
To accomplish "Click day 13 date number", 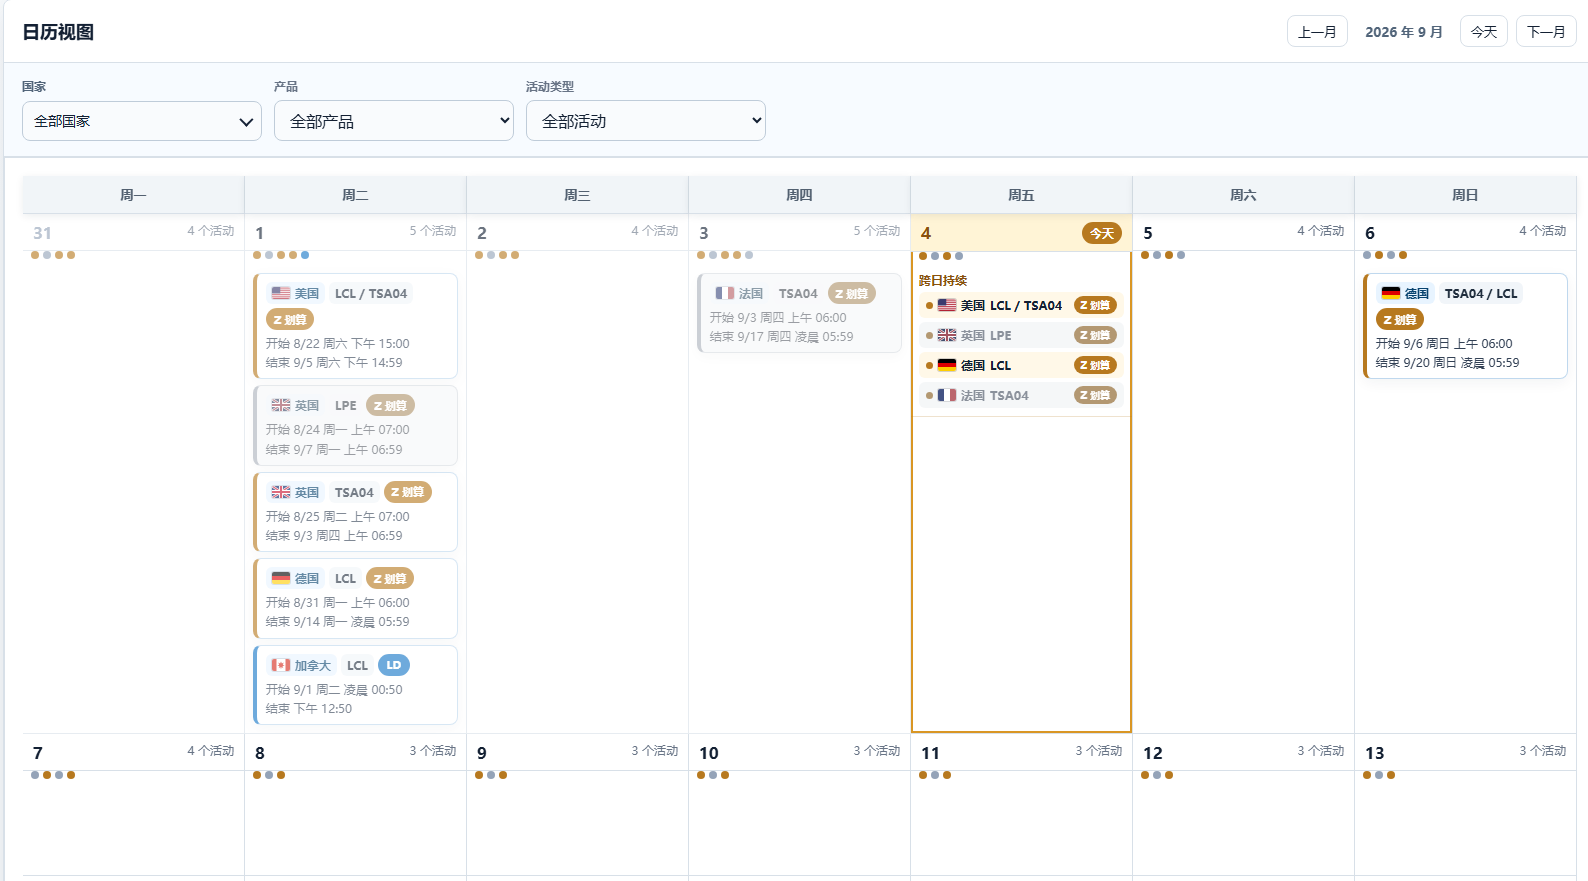I will click(1375, 753).
